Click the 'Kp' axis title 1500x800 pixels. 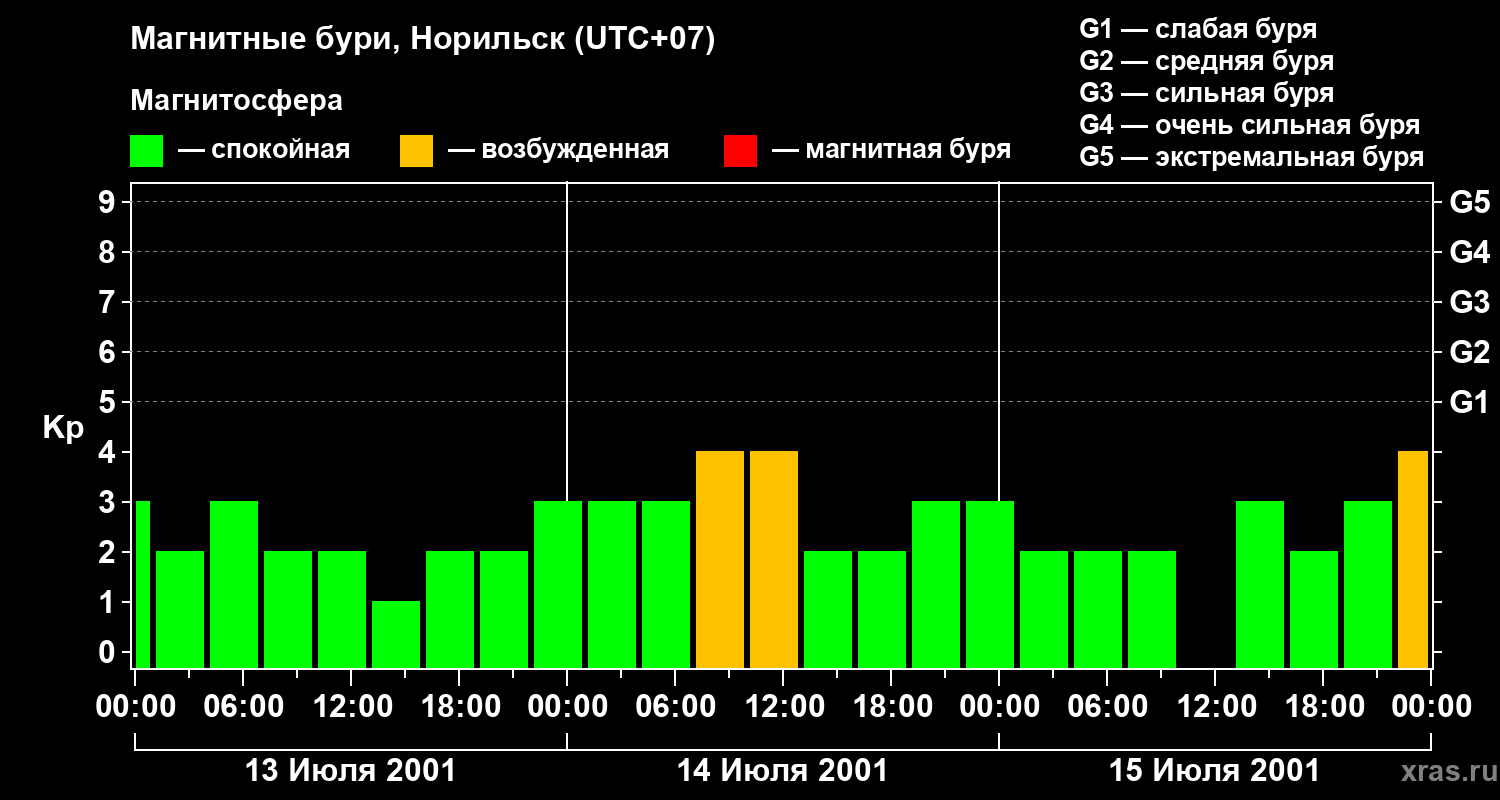click(x=63, y=429)
